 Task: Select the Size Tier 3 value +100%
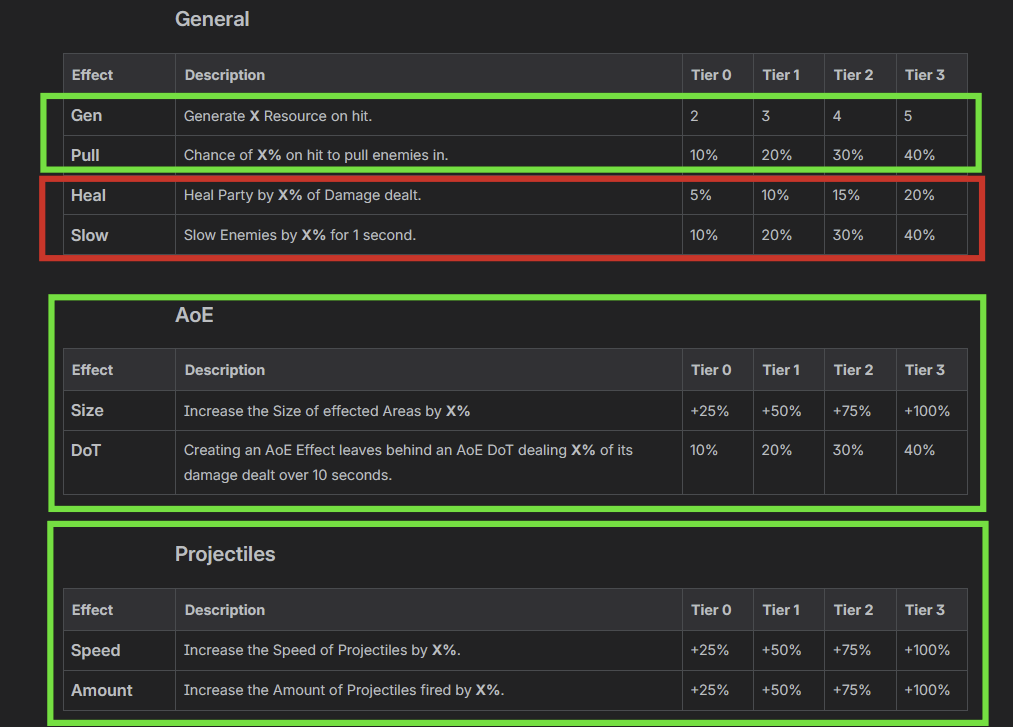coord(927,411)
